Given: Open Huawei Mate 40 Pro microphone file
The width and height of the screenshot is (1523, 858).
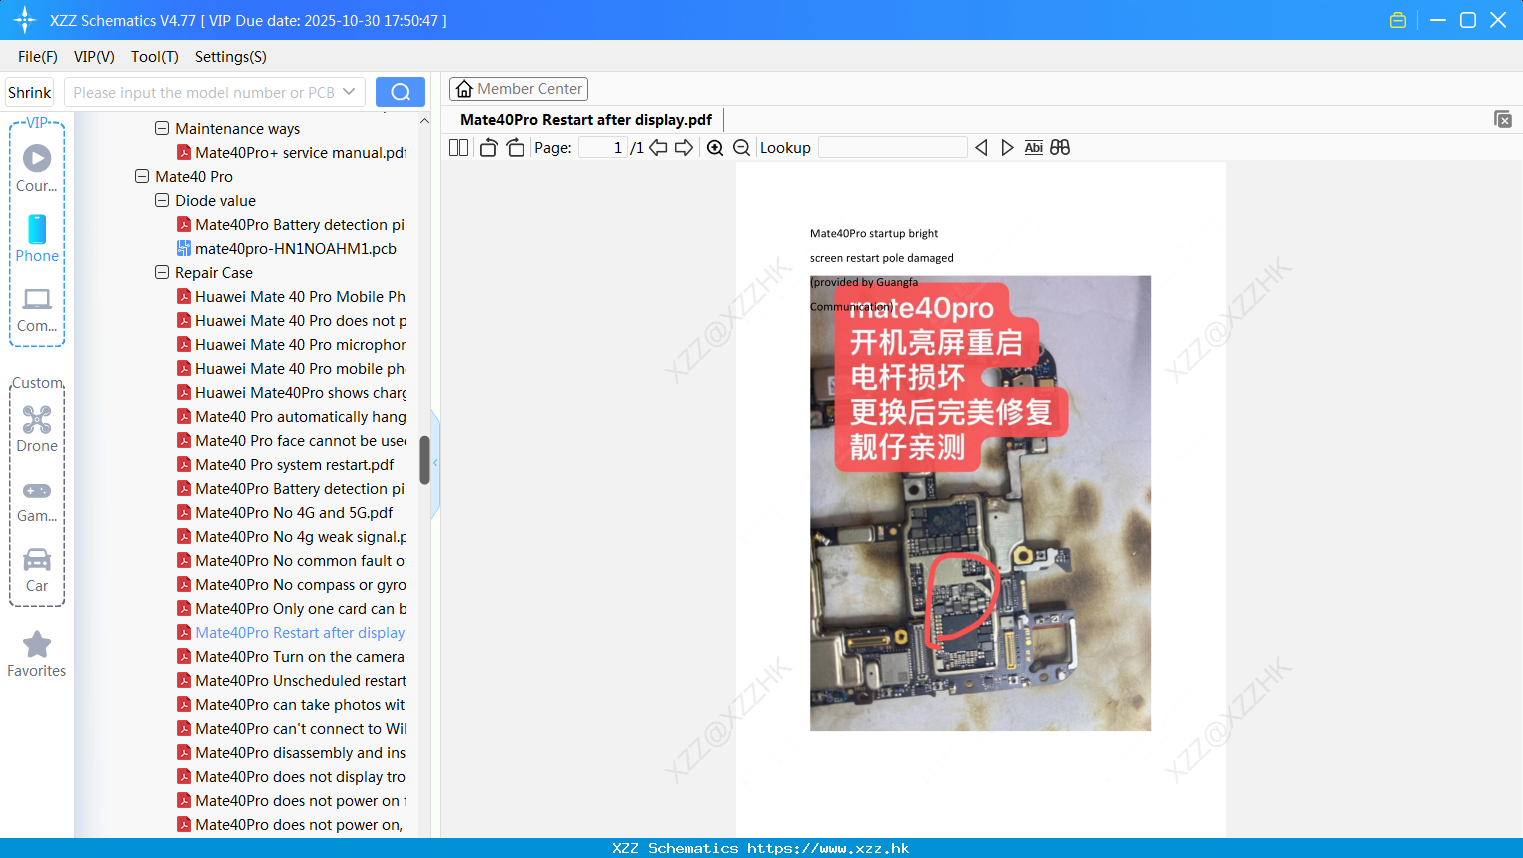Looking at the screenshot, I should point(291,344).
